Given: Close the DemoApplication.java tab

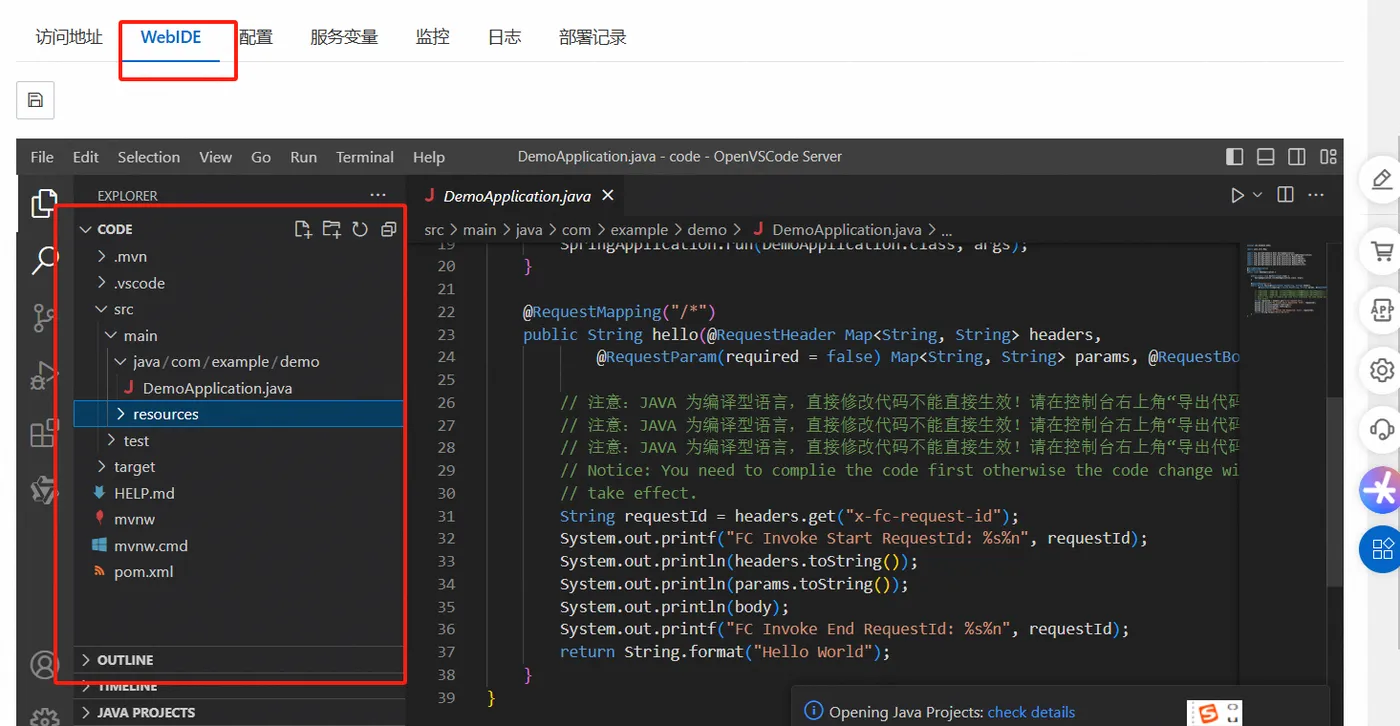Looking at the screenshot, I should tap(607, 195).
